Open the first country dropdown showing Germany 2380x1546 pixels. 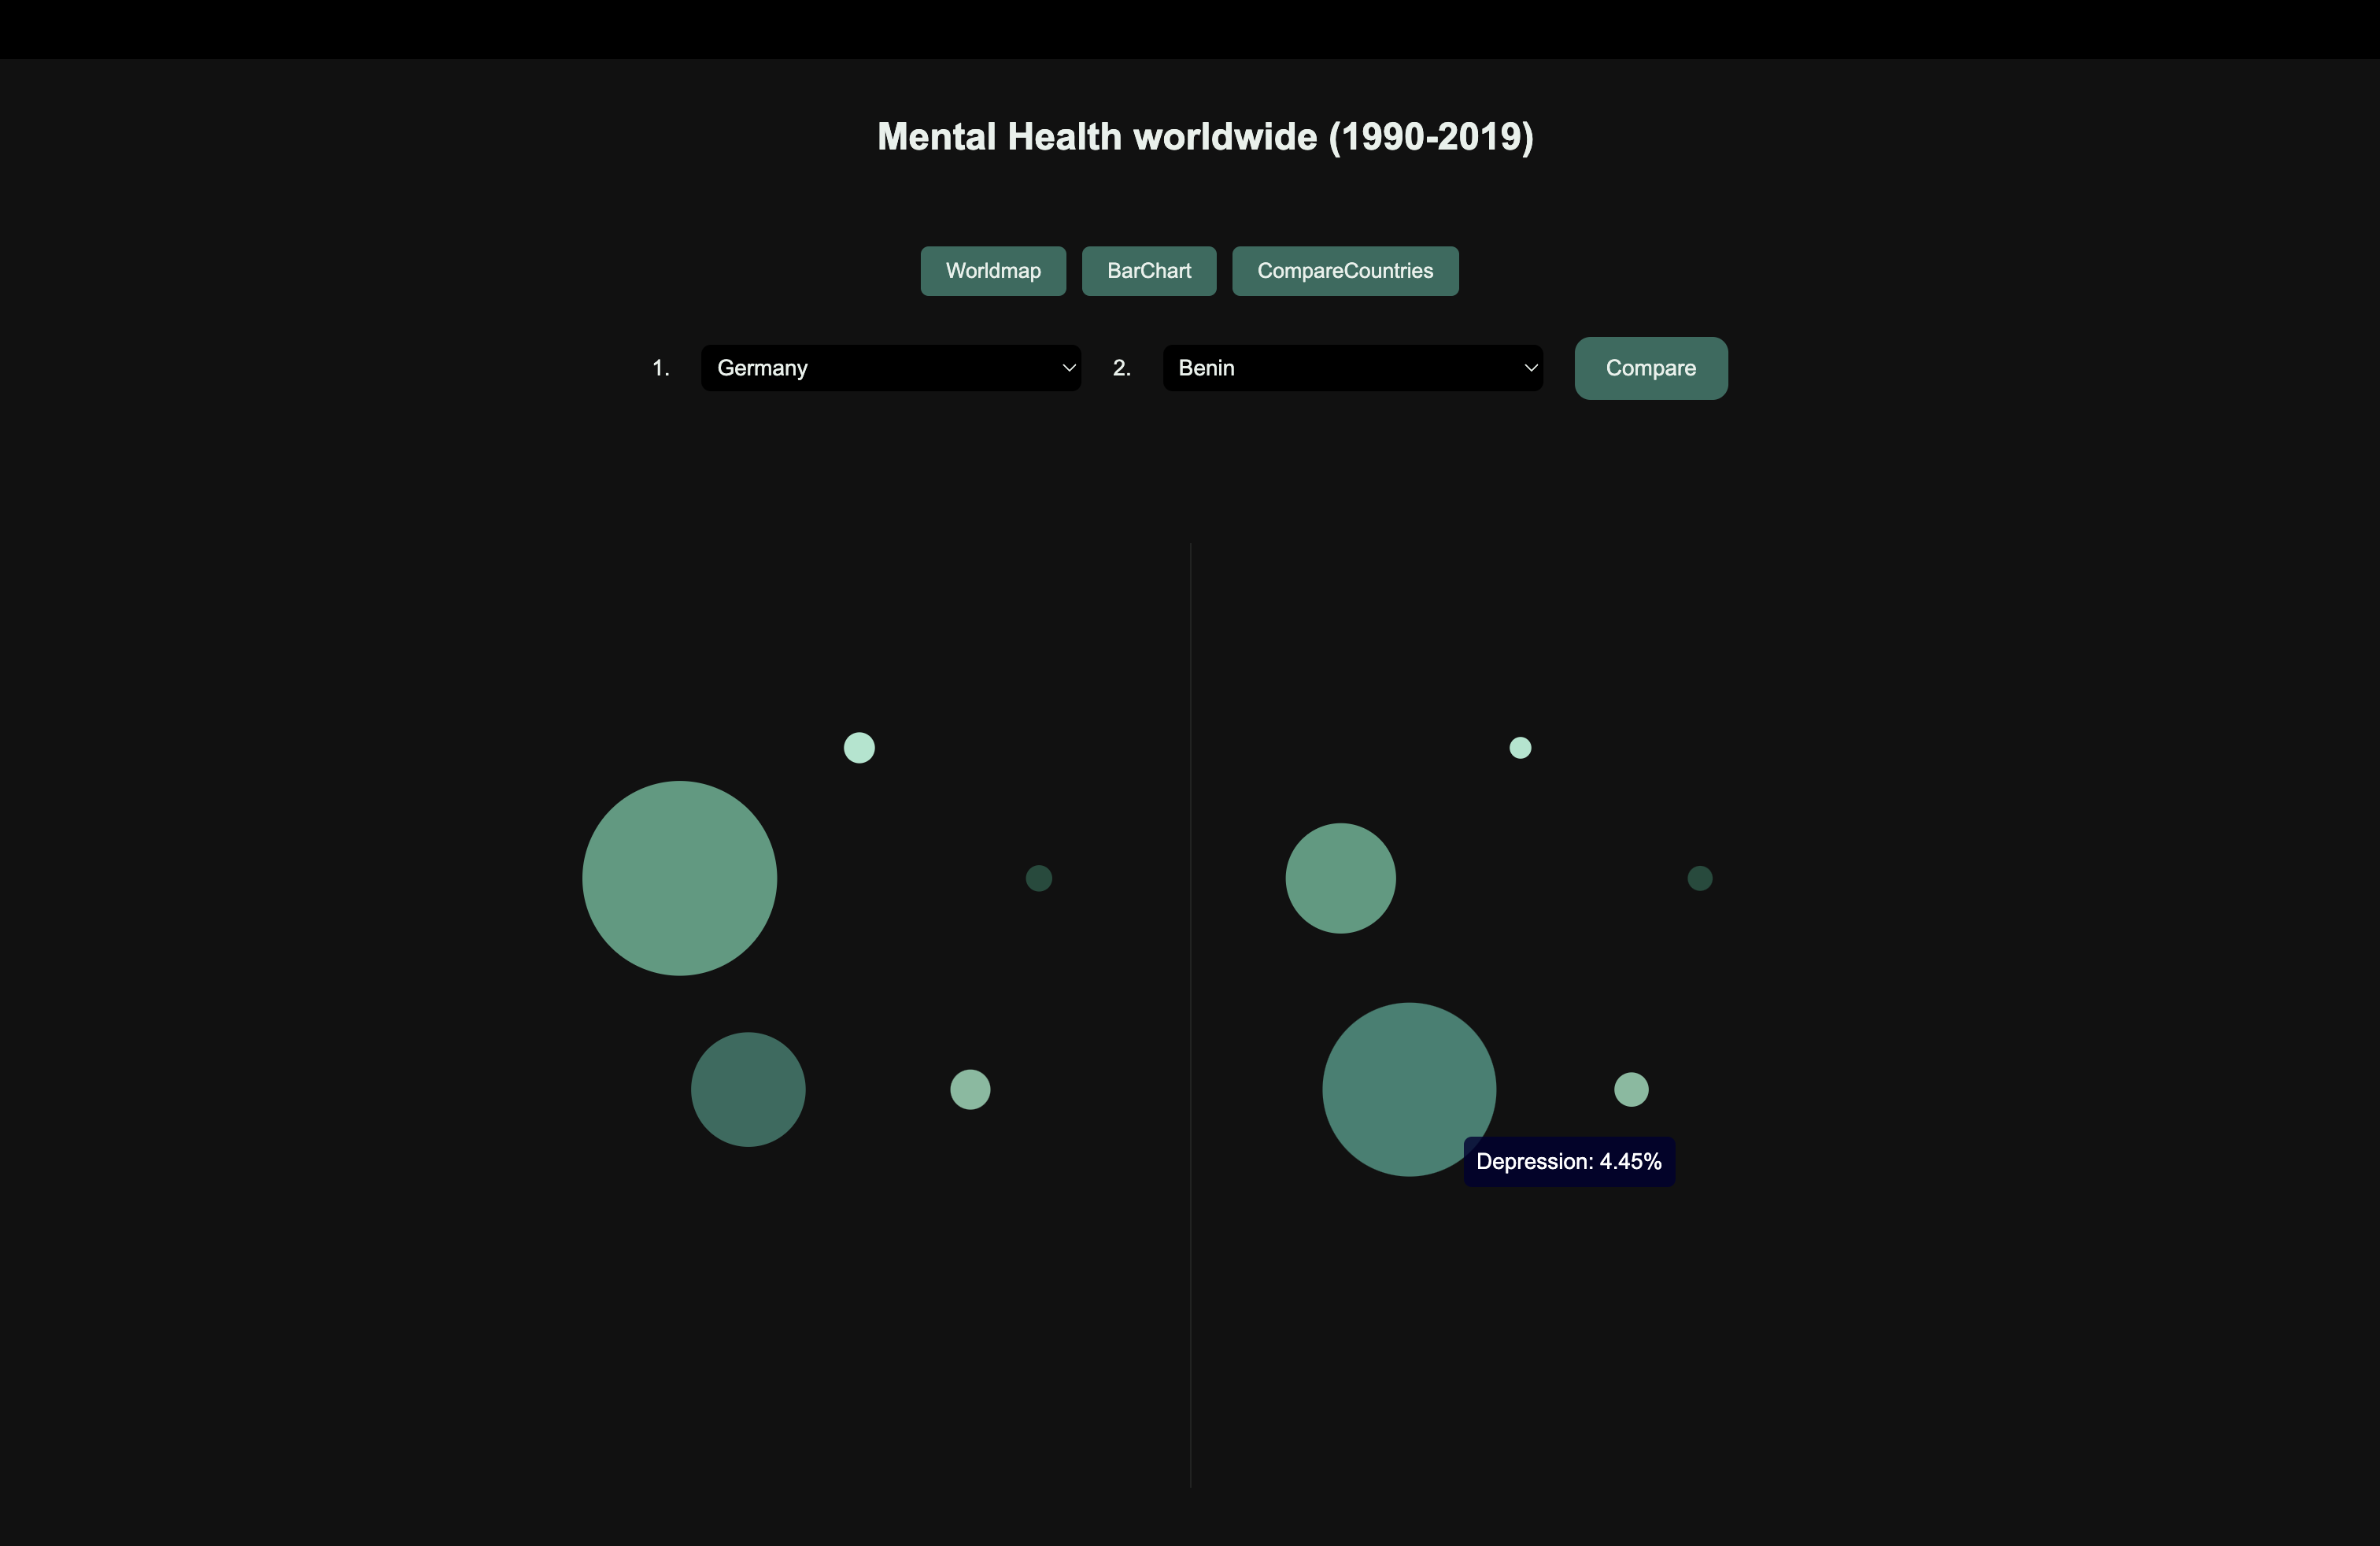[891, 368]
